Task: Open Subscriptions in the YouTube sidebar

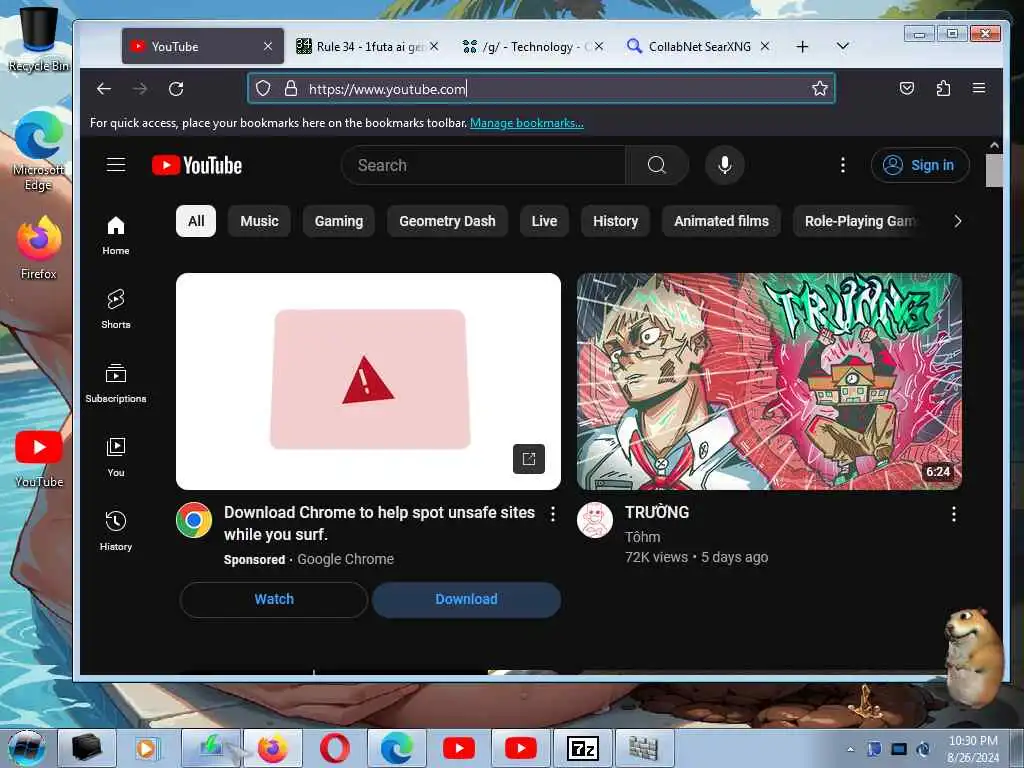Action: point(116,383)
